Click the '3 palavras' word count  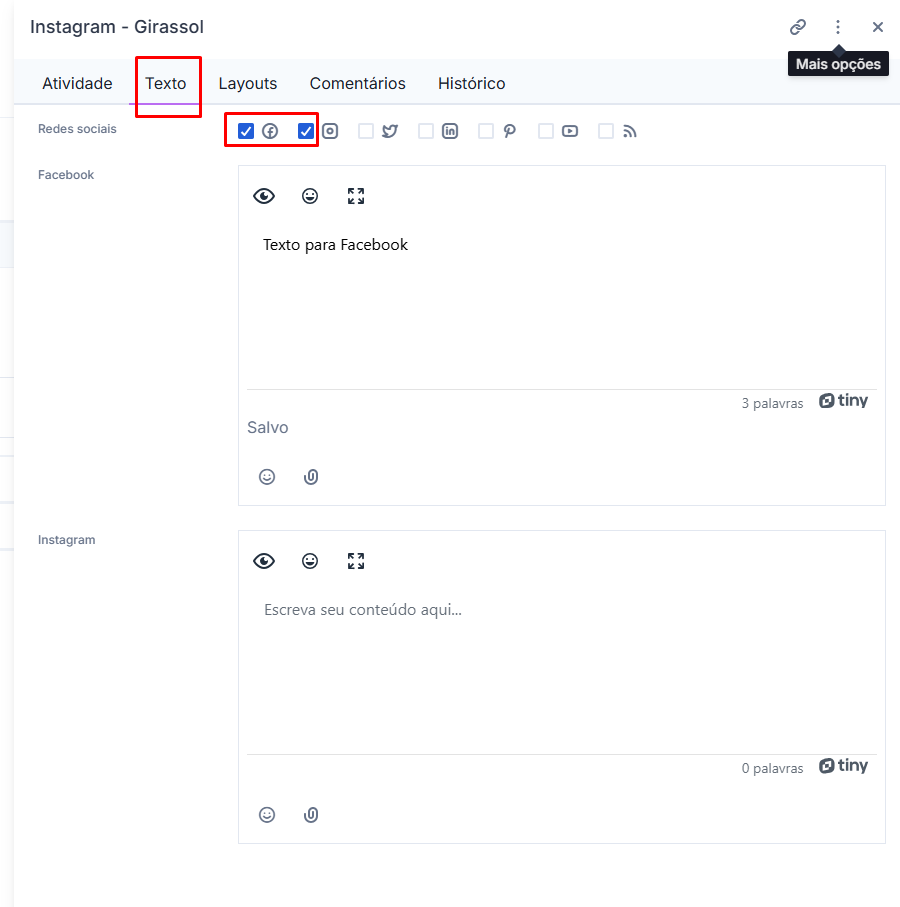(772, 404)
